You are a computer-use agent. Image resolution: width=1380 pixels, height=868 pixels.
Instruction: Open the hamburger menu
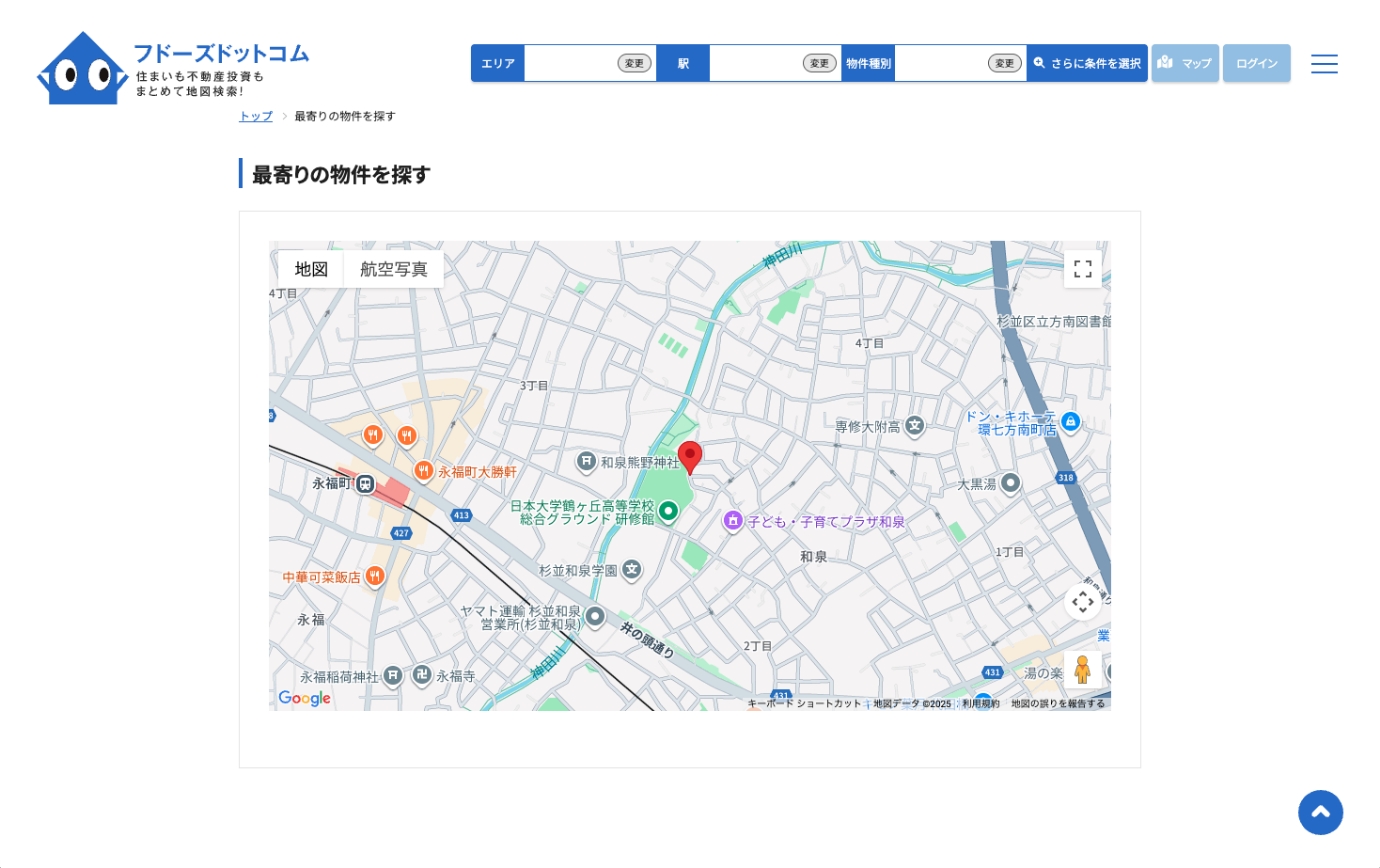click(x=1323, y=64)
